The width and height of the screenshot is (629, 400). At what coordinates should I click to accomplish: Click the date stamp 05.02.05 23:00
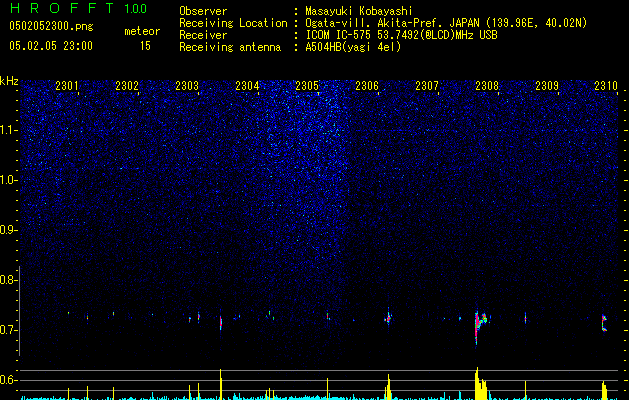(51, 46)
